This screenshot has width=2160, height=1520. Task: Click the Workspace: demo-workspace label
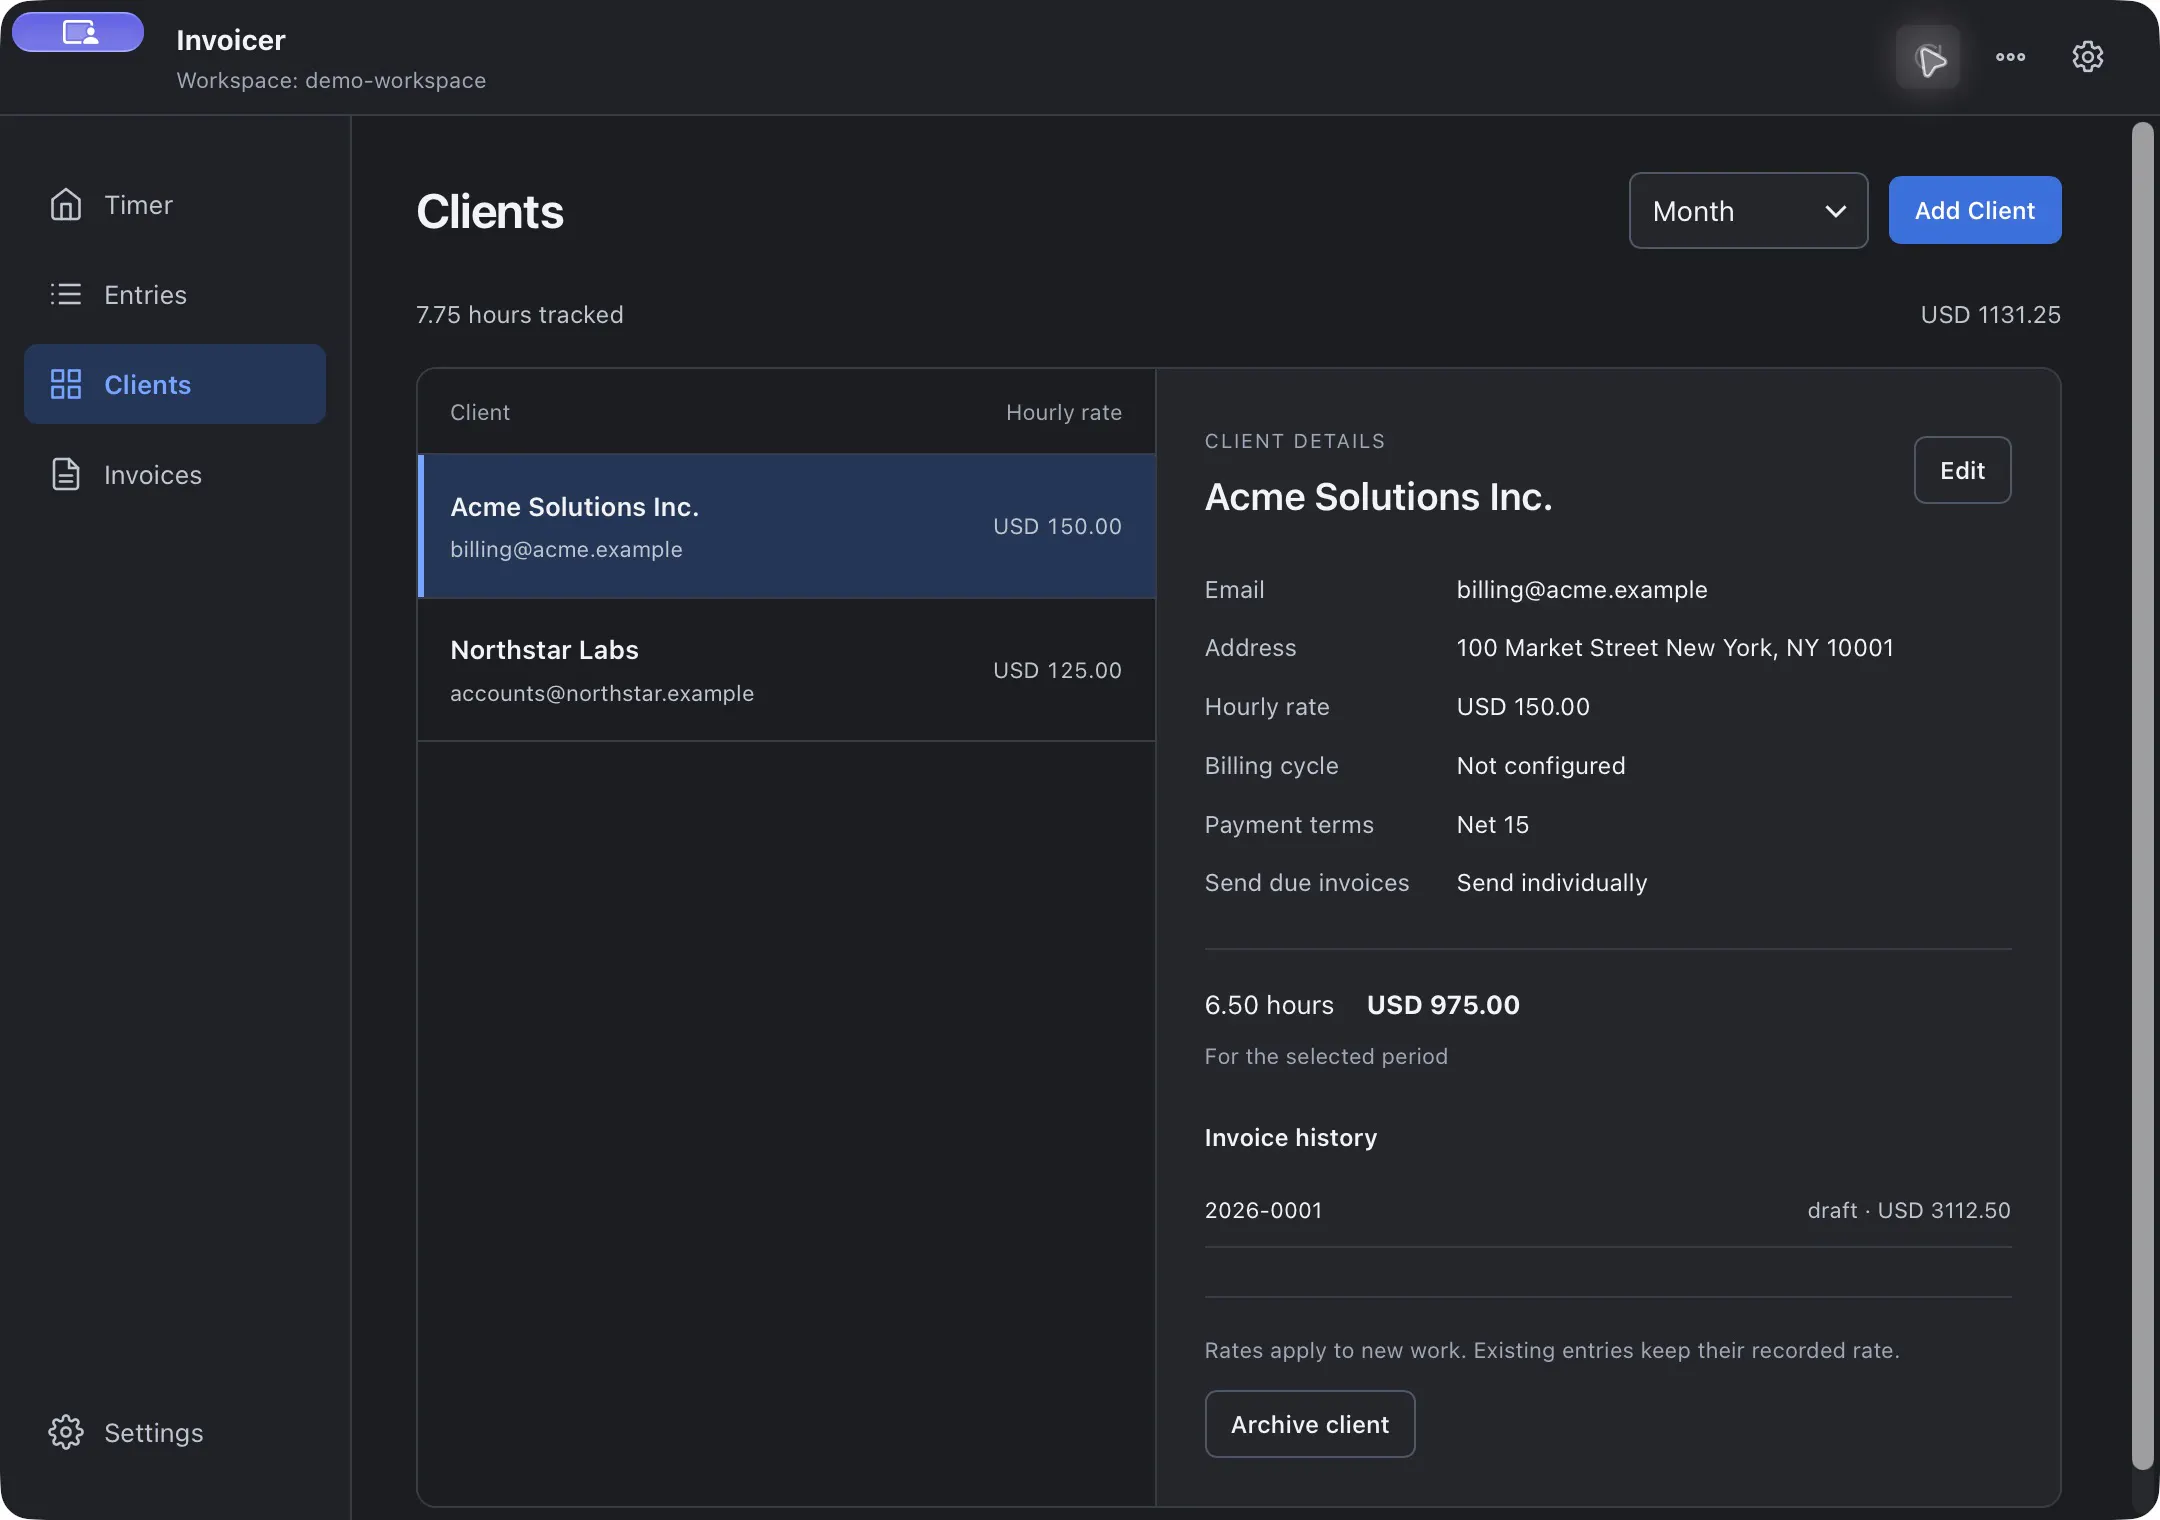click(332, 81)
